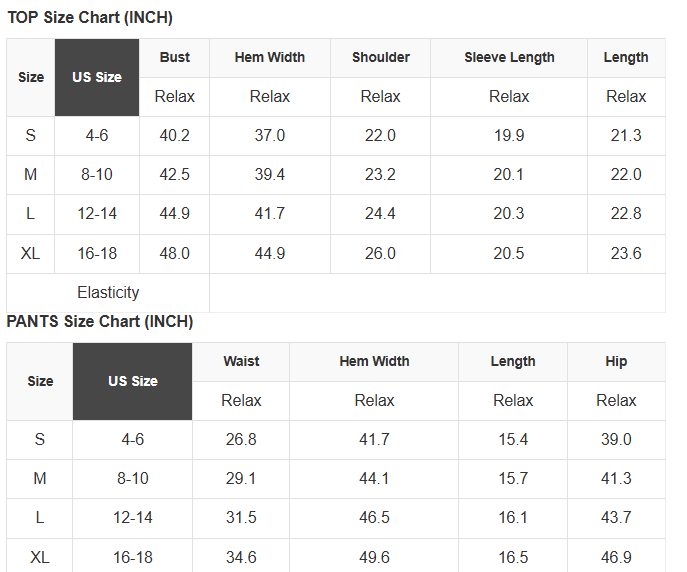Select the 8-10 US size in TOP chart
This screenshot has height=572, width=687.
click(x=97, y=174)
